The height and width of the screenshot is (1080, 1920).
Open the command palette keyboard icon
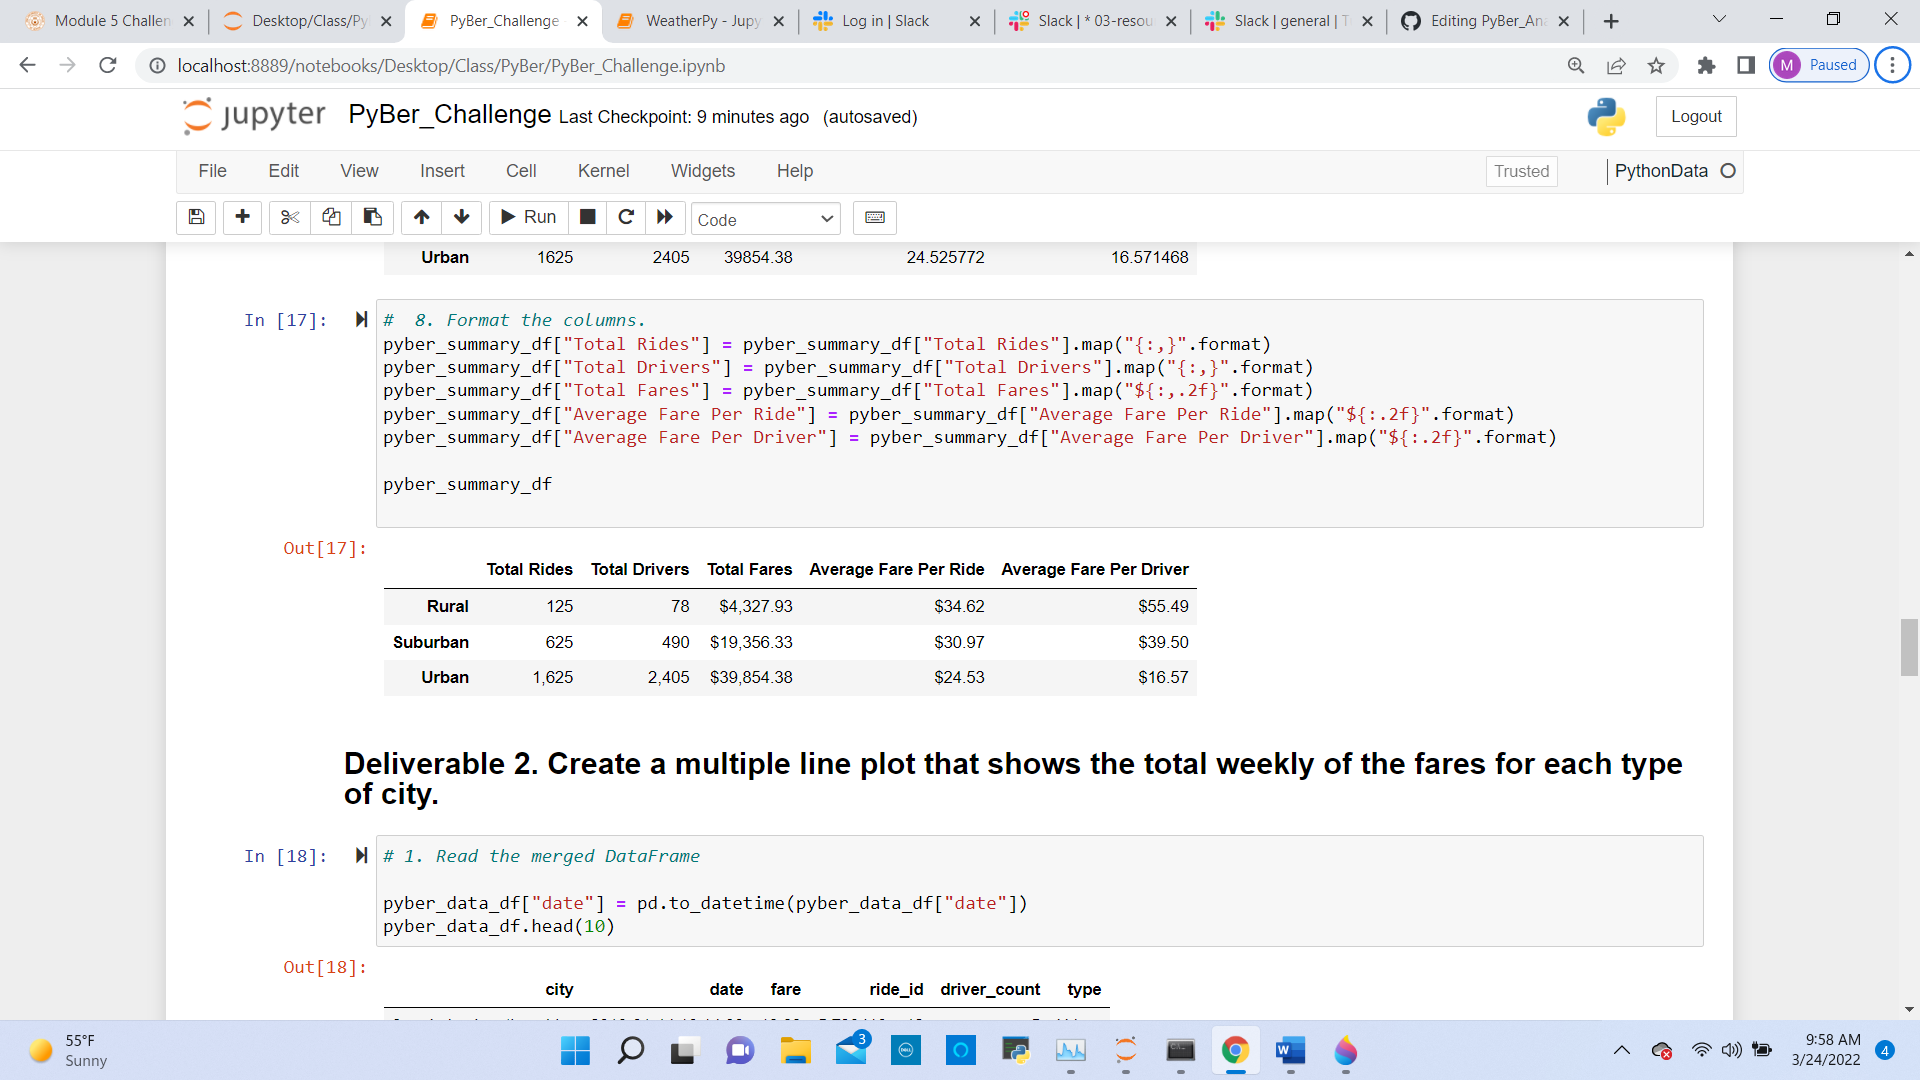click(874, 217)
